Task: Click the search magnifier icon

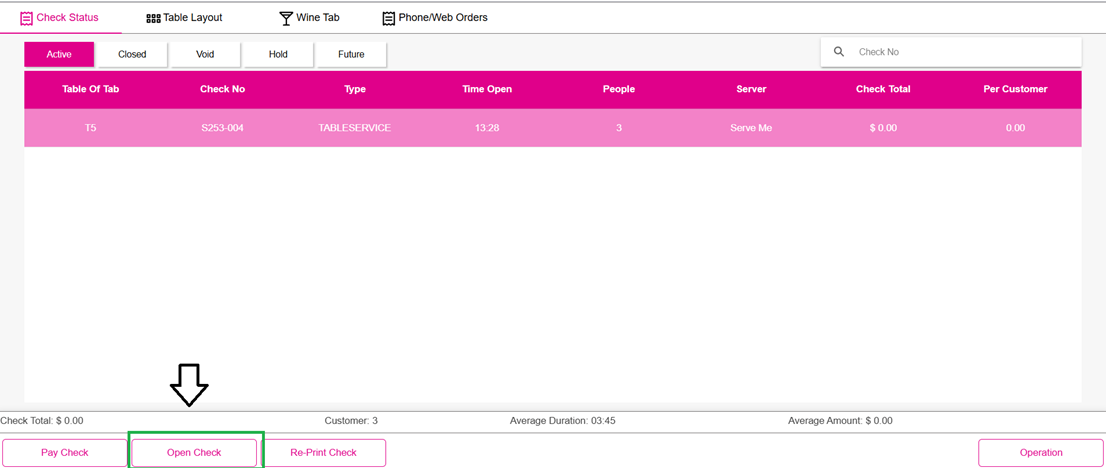Action: [839, 52]
